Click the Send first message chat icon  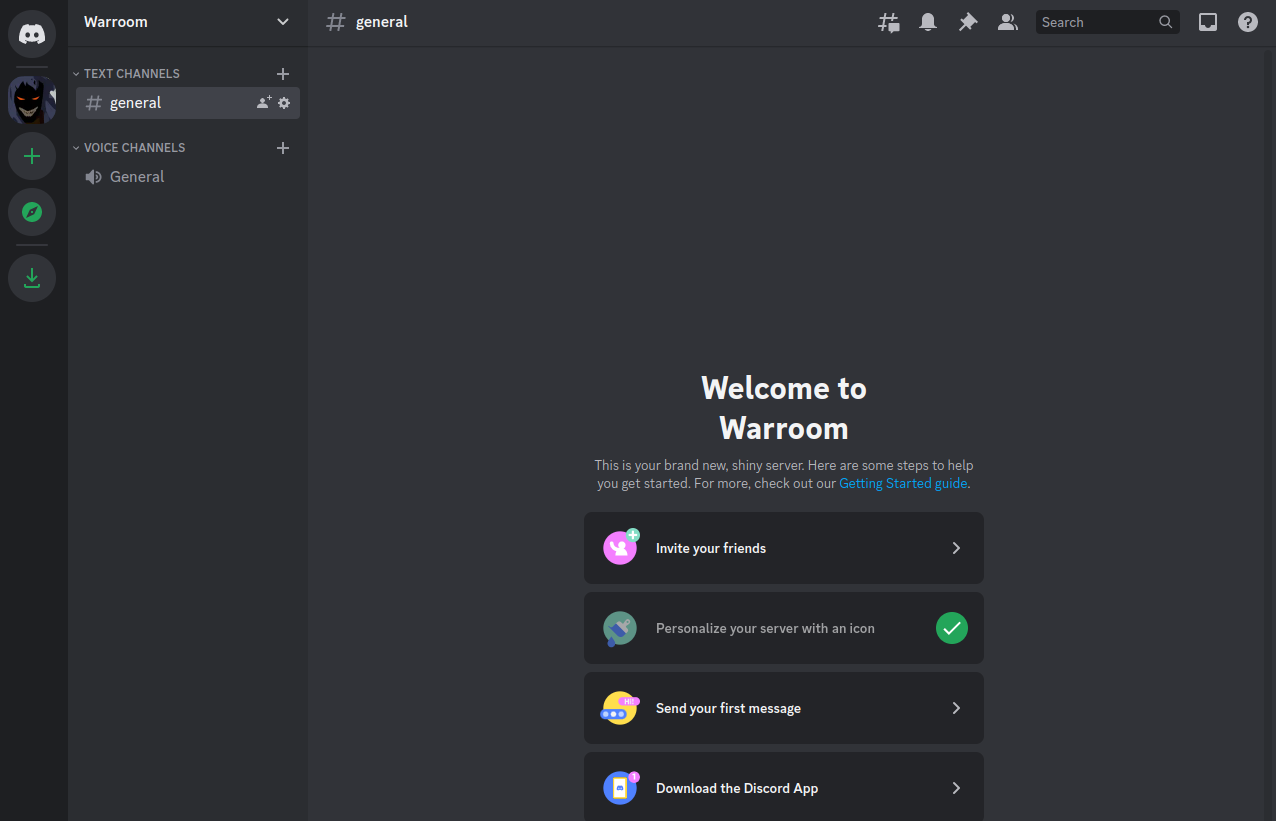(x=620, y=708)
